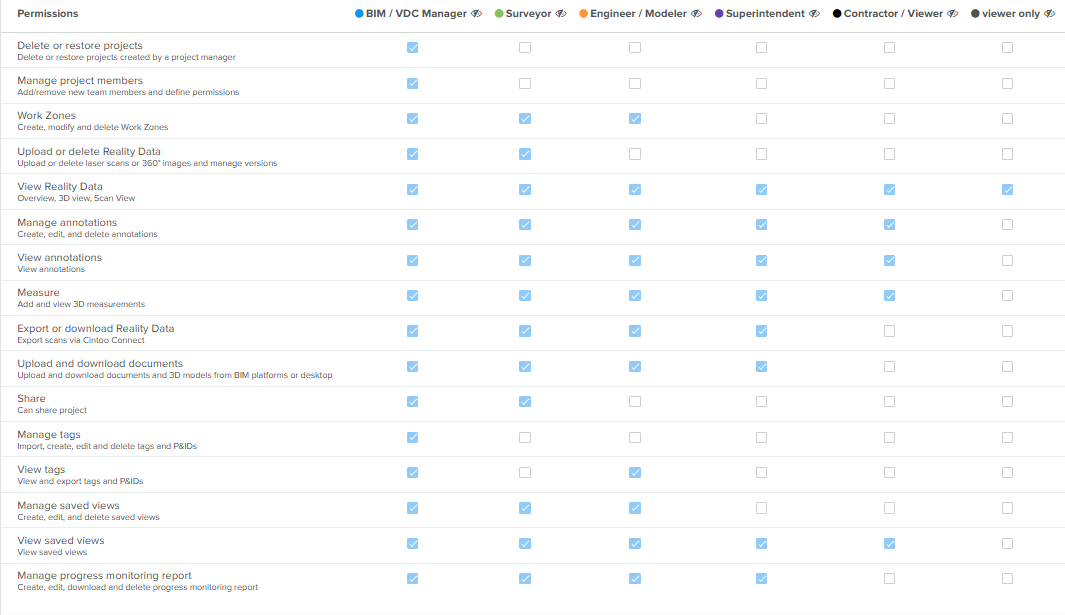Uncheck Upload or delete Reality Data for Surveyor
Viewport: 1065px width, 615px height.
pos(525,154)
